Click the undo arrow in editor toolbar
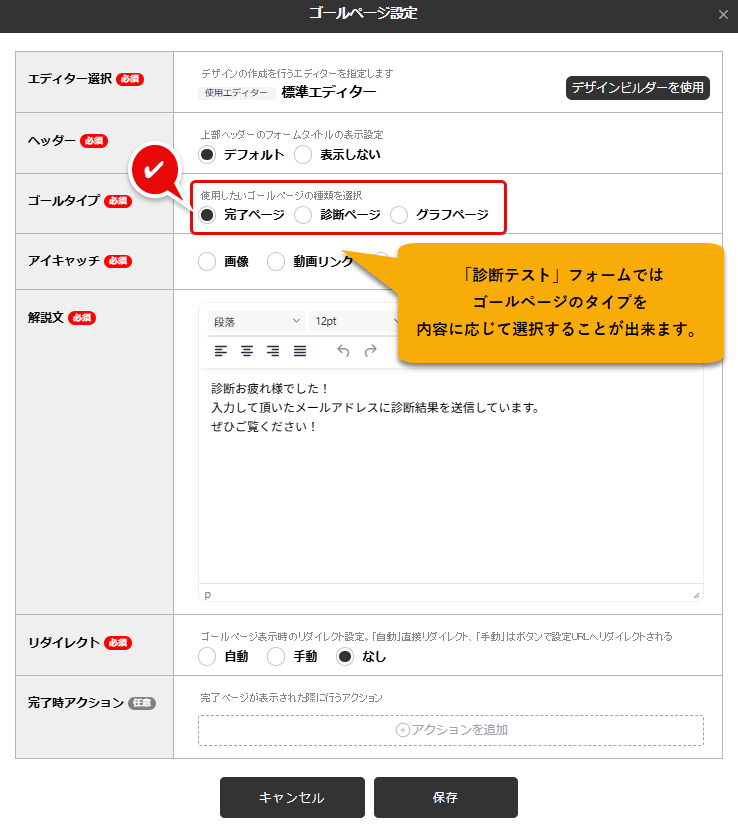The height and width of the screenshot is (834, 738). coord(344,351)
